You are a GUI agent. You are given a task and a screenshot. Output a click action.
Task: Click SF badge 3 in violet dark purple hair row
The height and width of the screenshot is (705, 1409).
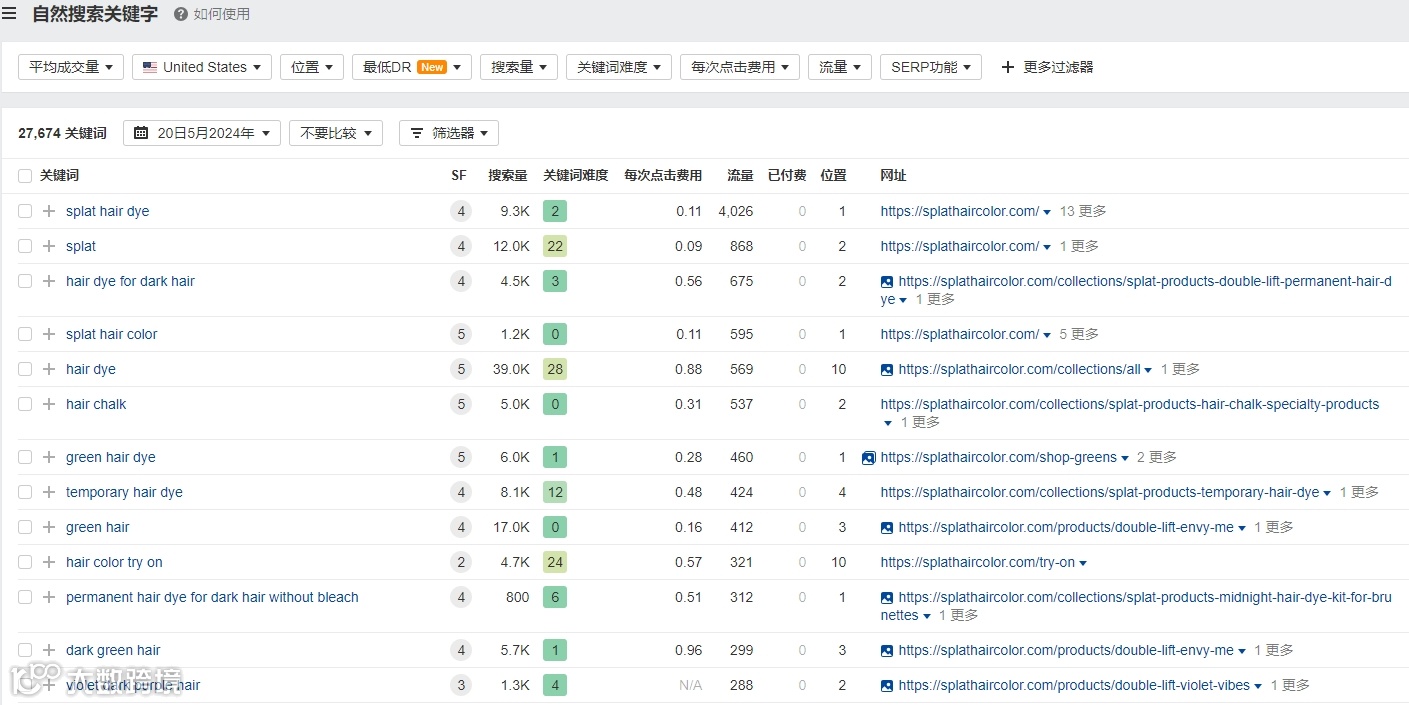461,685
